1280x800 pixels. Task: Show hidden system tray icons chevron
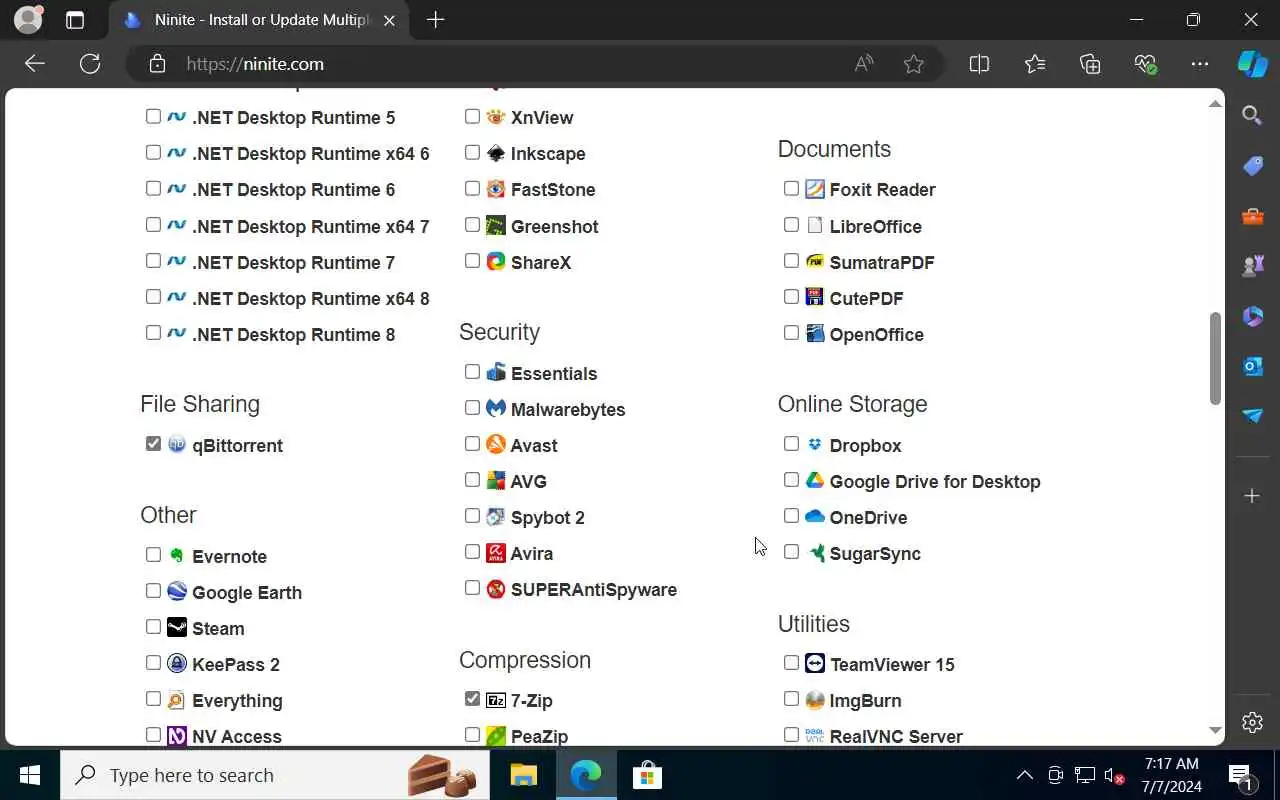(x=1025, y=775)
